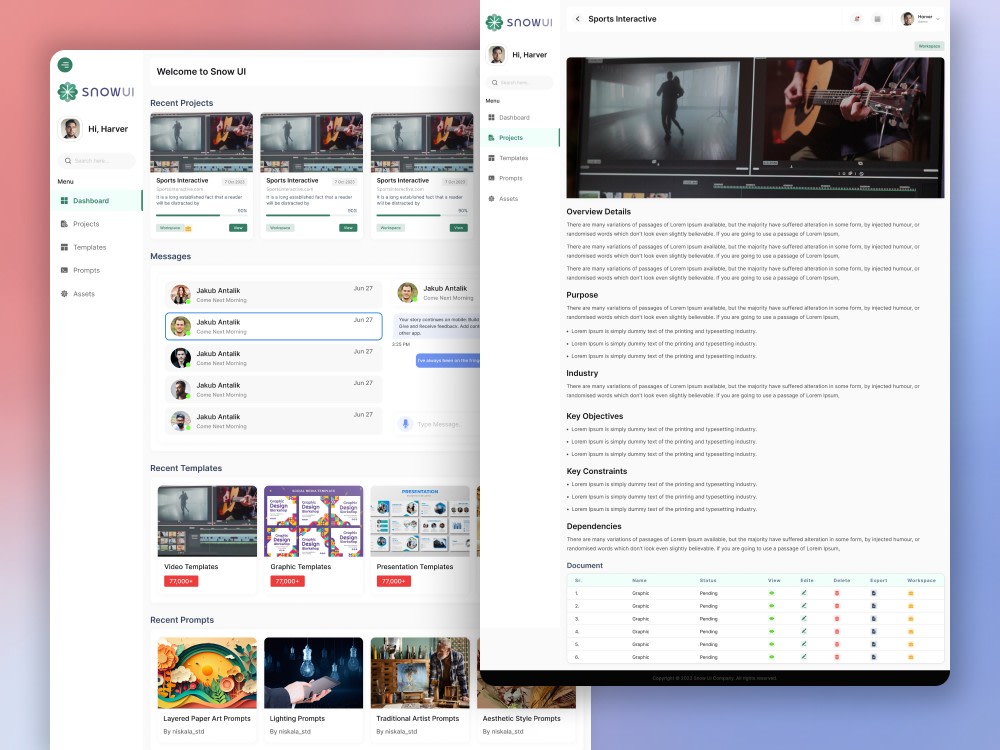The height and width of the screenshot is (750, 1000).
Task: Click the Workspace briefcase icon in document row 4
Action: click(911, 631)
